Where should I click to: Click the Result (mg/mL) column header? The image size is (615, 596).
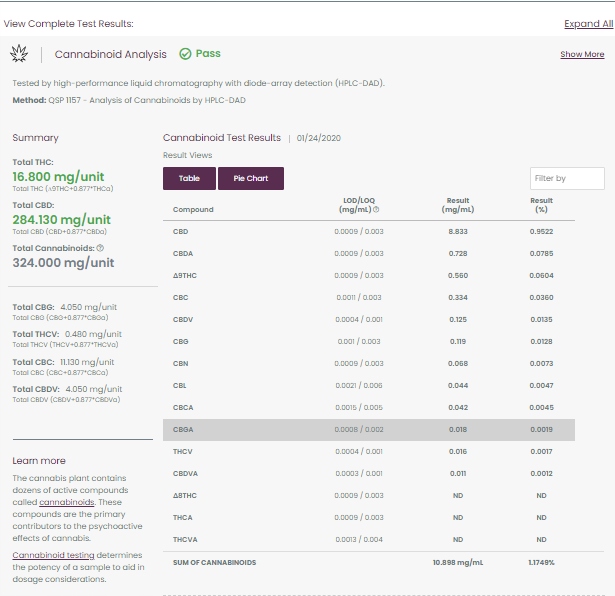point(458,205)
